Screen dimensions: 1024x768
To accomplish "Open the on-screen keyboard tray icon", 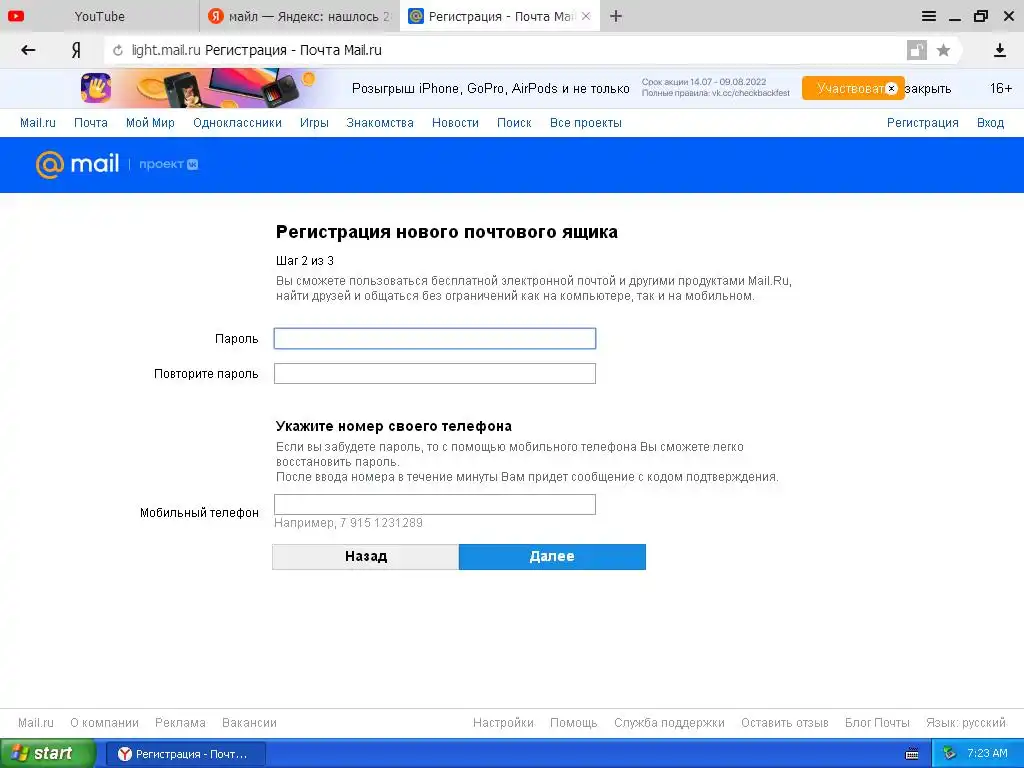I will (x=912, y=754).
